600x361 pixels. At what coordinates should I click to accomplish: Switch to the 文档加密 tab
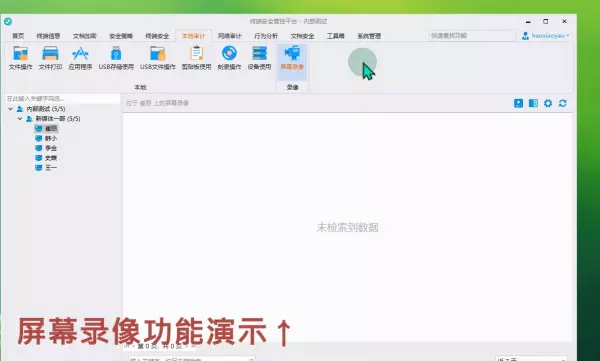click(85, 36)
